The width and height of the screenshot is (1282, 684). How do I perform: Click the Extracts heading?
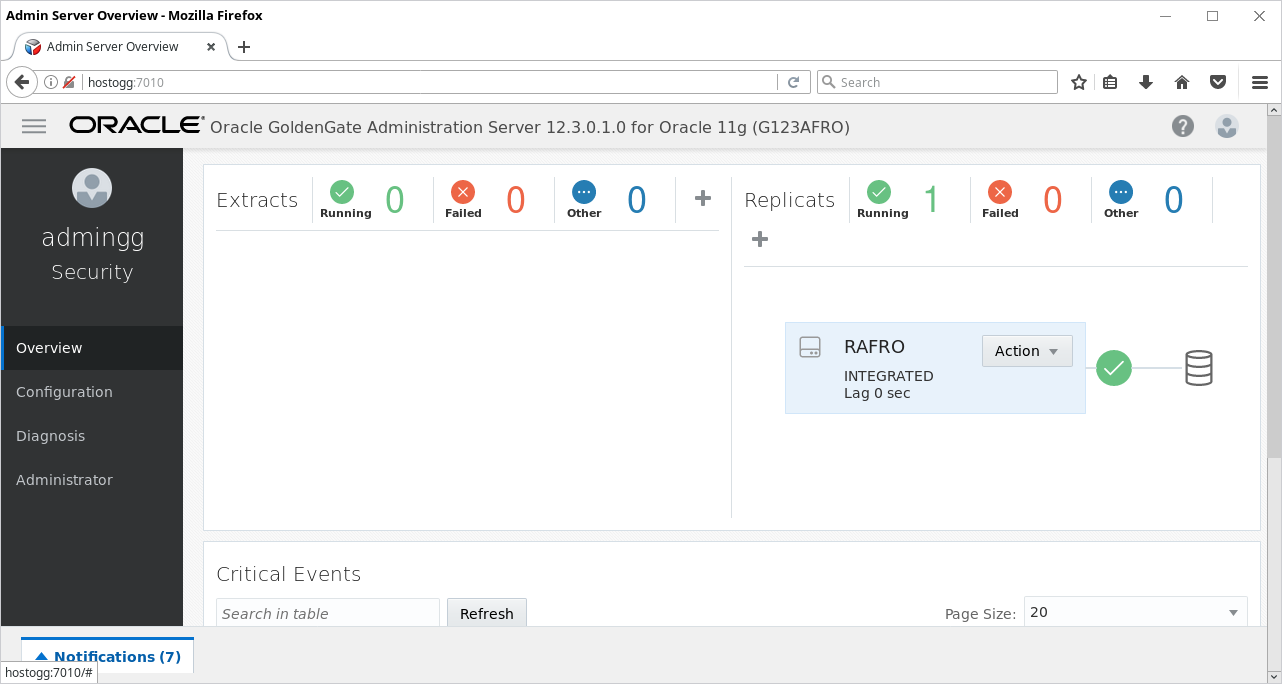point(257,200)
